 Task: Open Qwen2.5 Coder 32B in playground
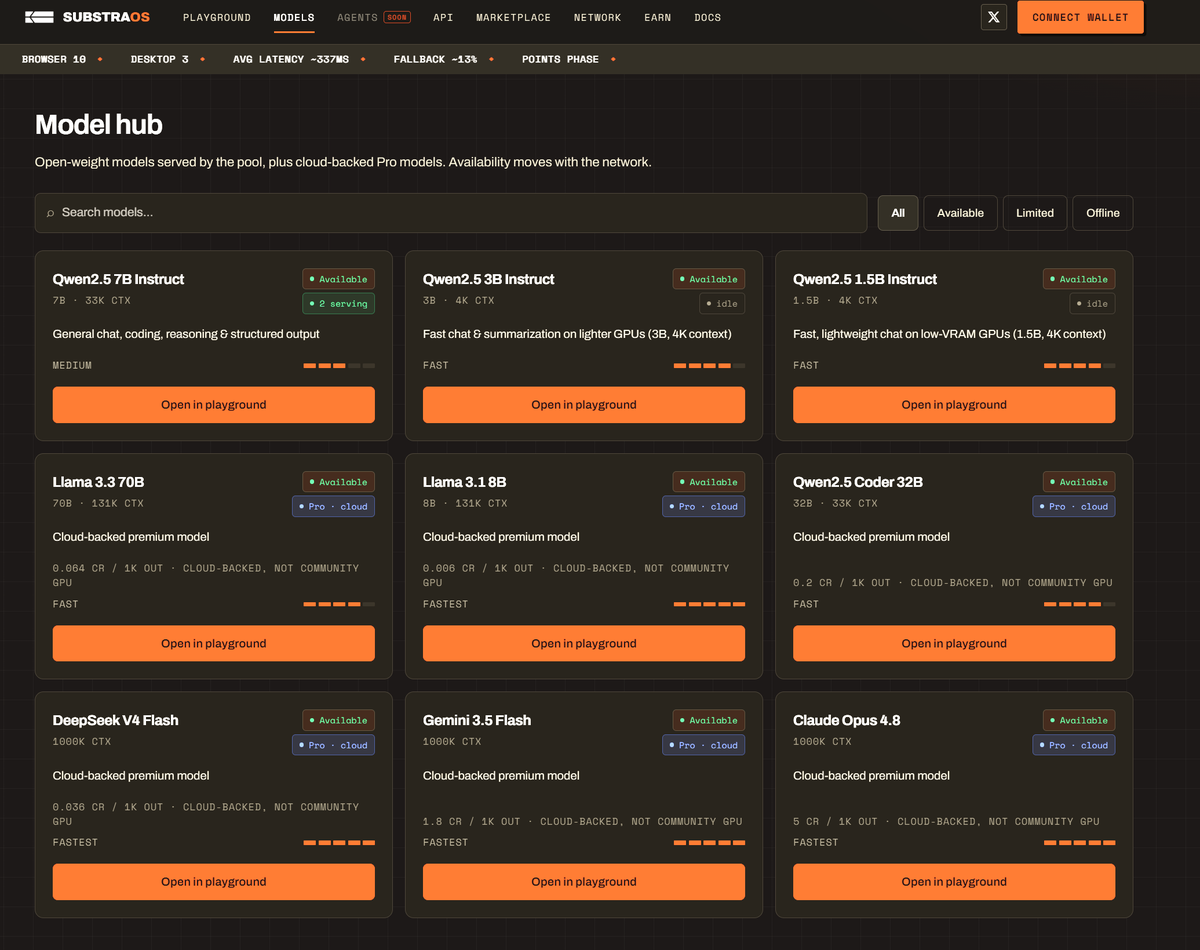954,644
